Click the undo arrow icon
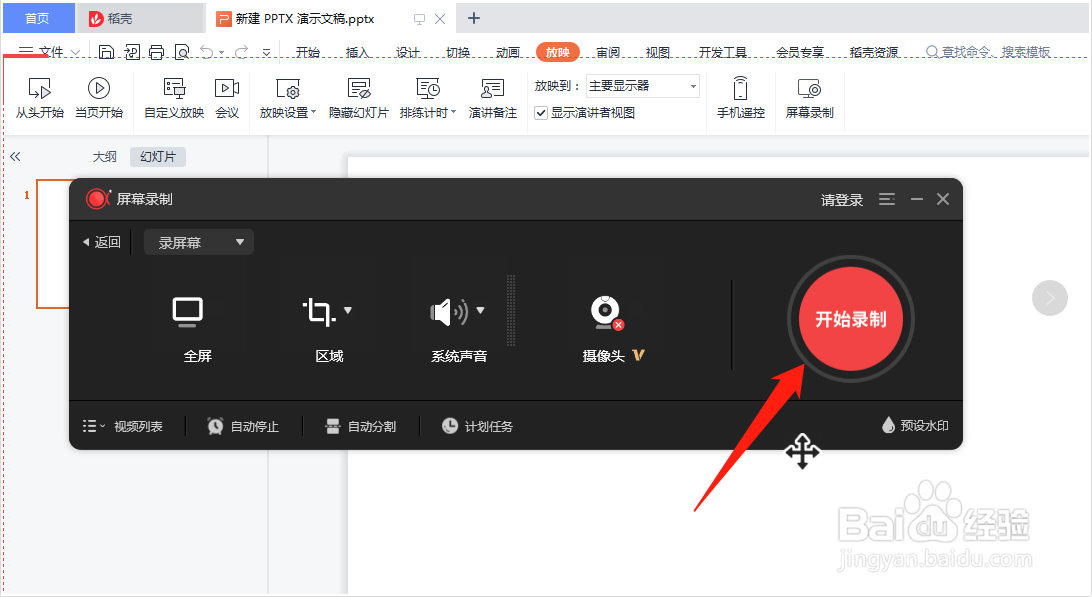Image resolution: width=1092 pixels, height=597 pixels. pos(206,52)
